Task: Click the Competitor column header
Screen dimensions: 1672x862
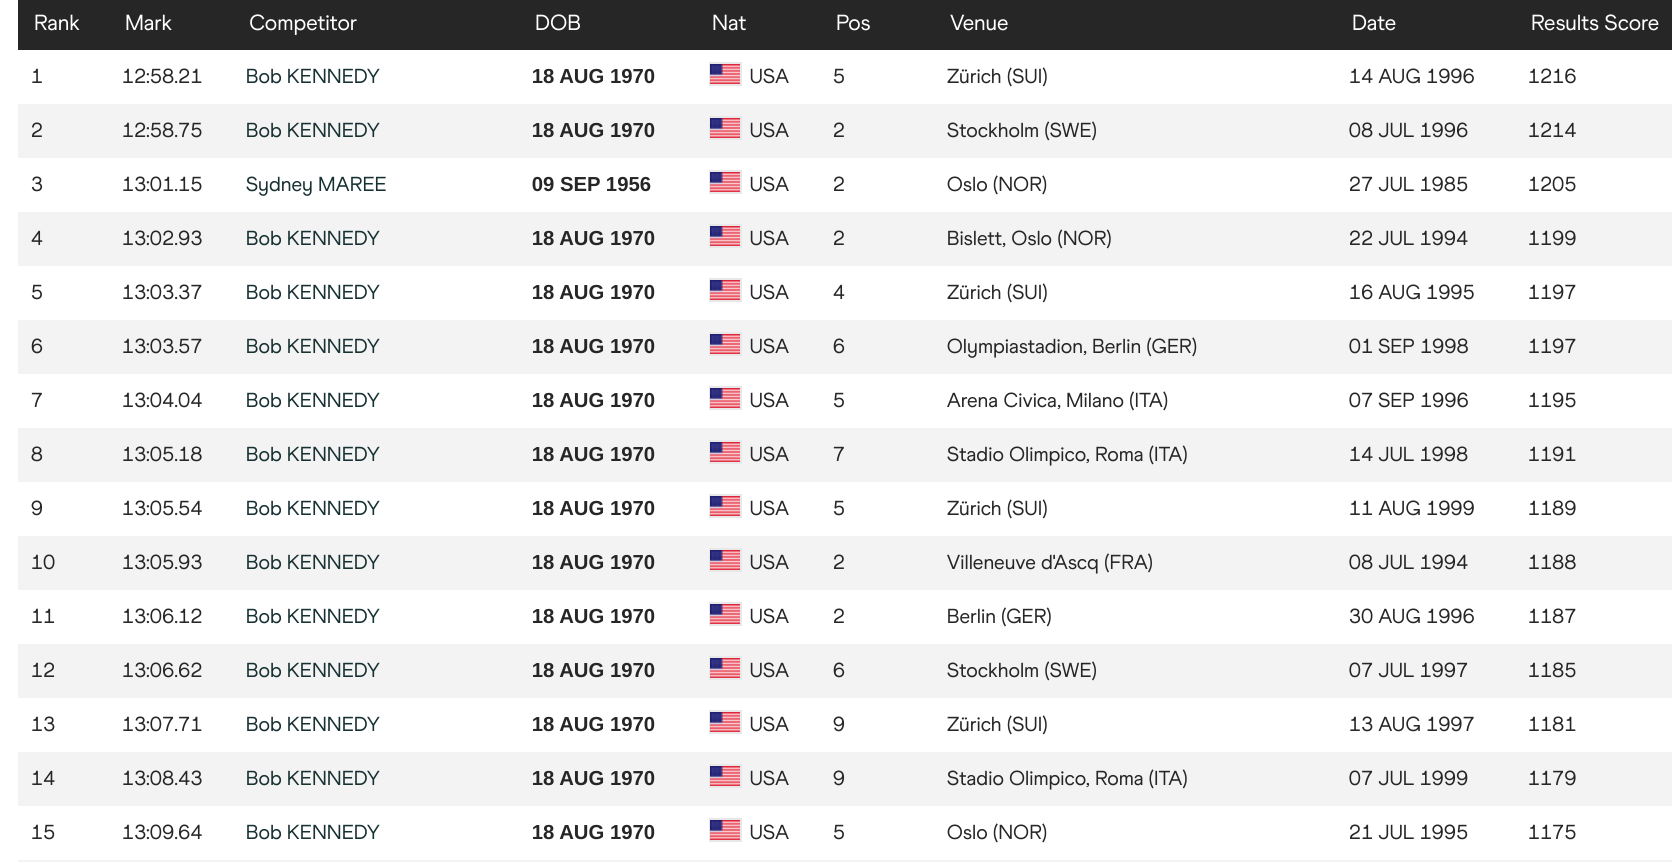Action: tap(303, 24)
